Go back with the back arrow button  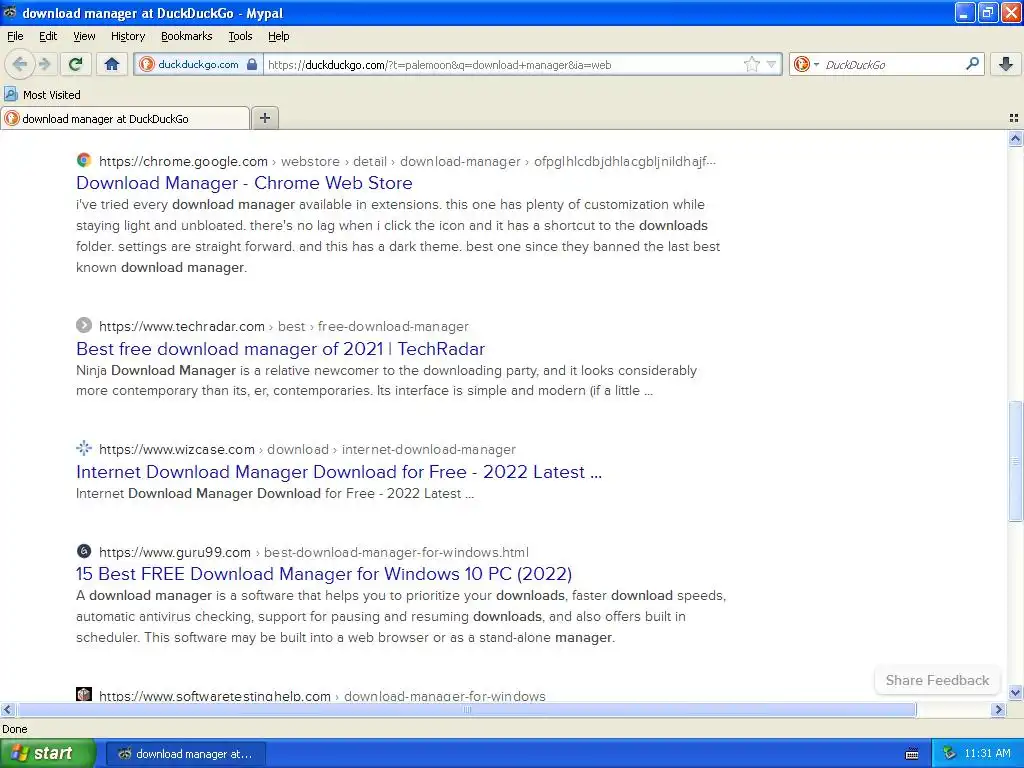(x=20, y=64)
